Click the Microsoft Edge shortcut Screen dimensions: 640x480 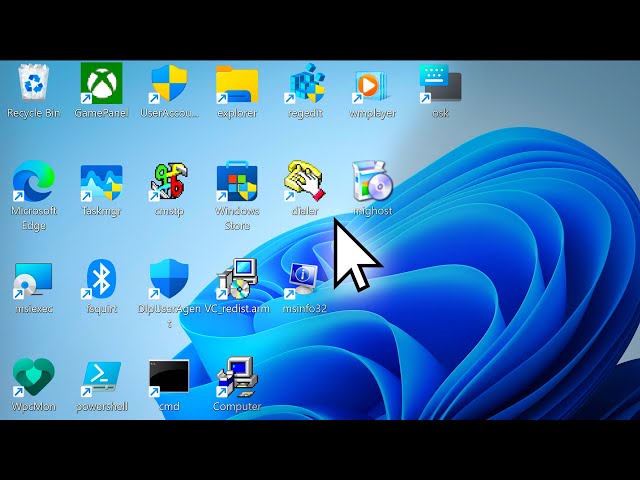[x=33, y=181]
